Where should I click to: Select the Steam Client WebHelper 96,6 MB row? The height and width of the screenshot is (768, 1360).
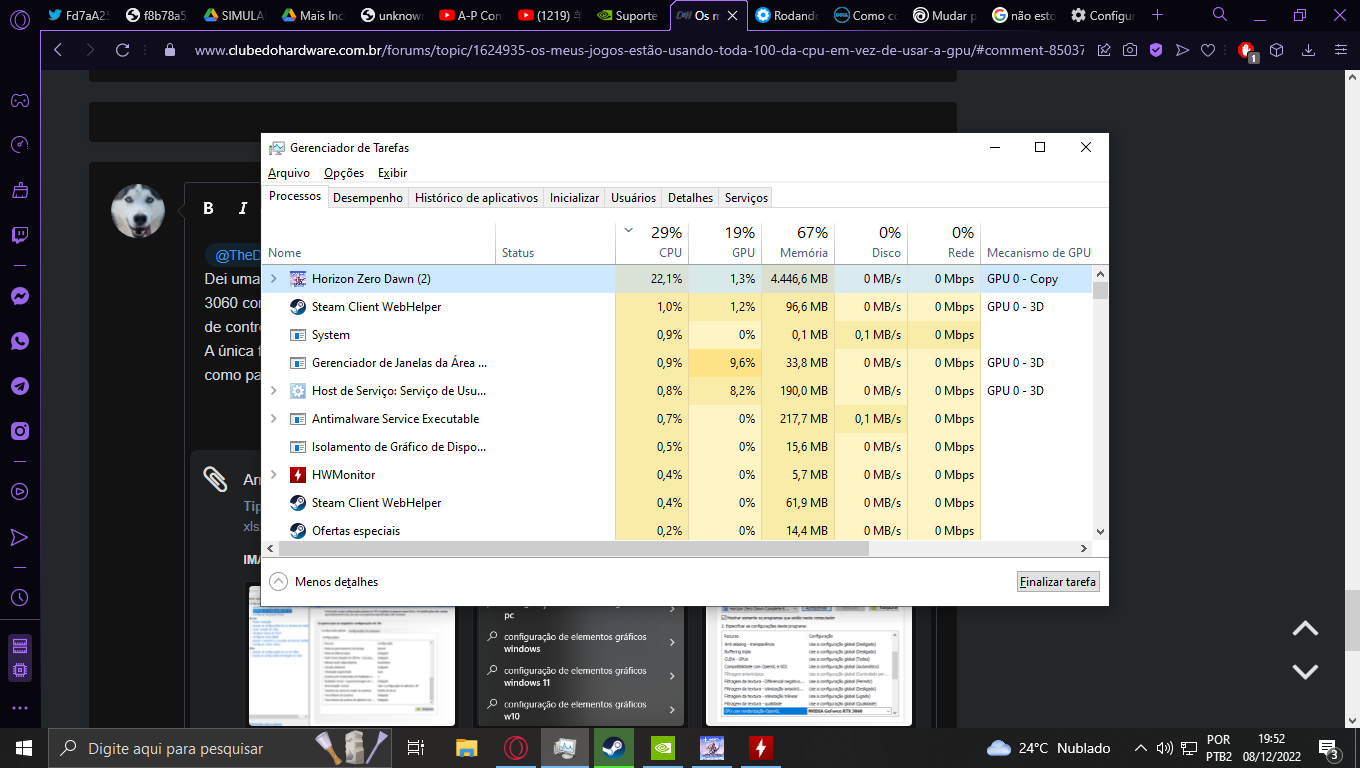(679, 307)
